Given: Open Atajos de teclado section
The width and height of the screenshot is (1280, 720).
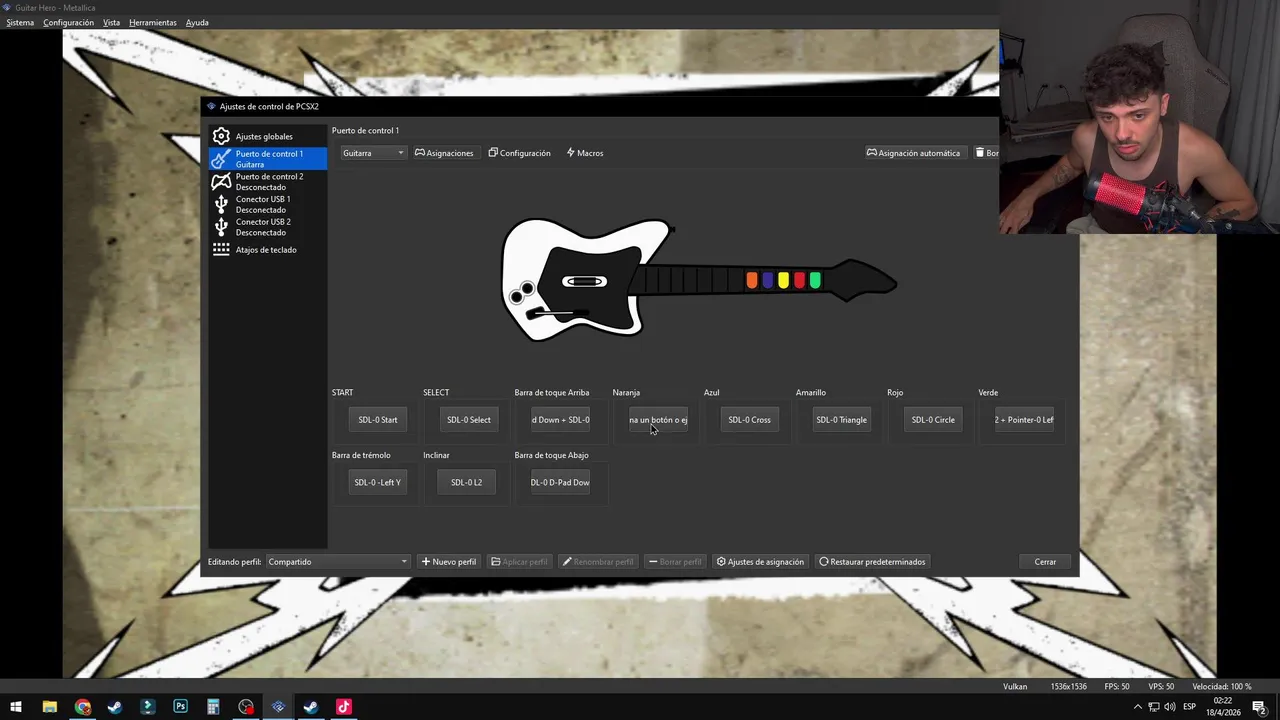Looking at the screenshot, I should 267,250.
